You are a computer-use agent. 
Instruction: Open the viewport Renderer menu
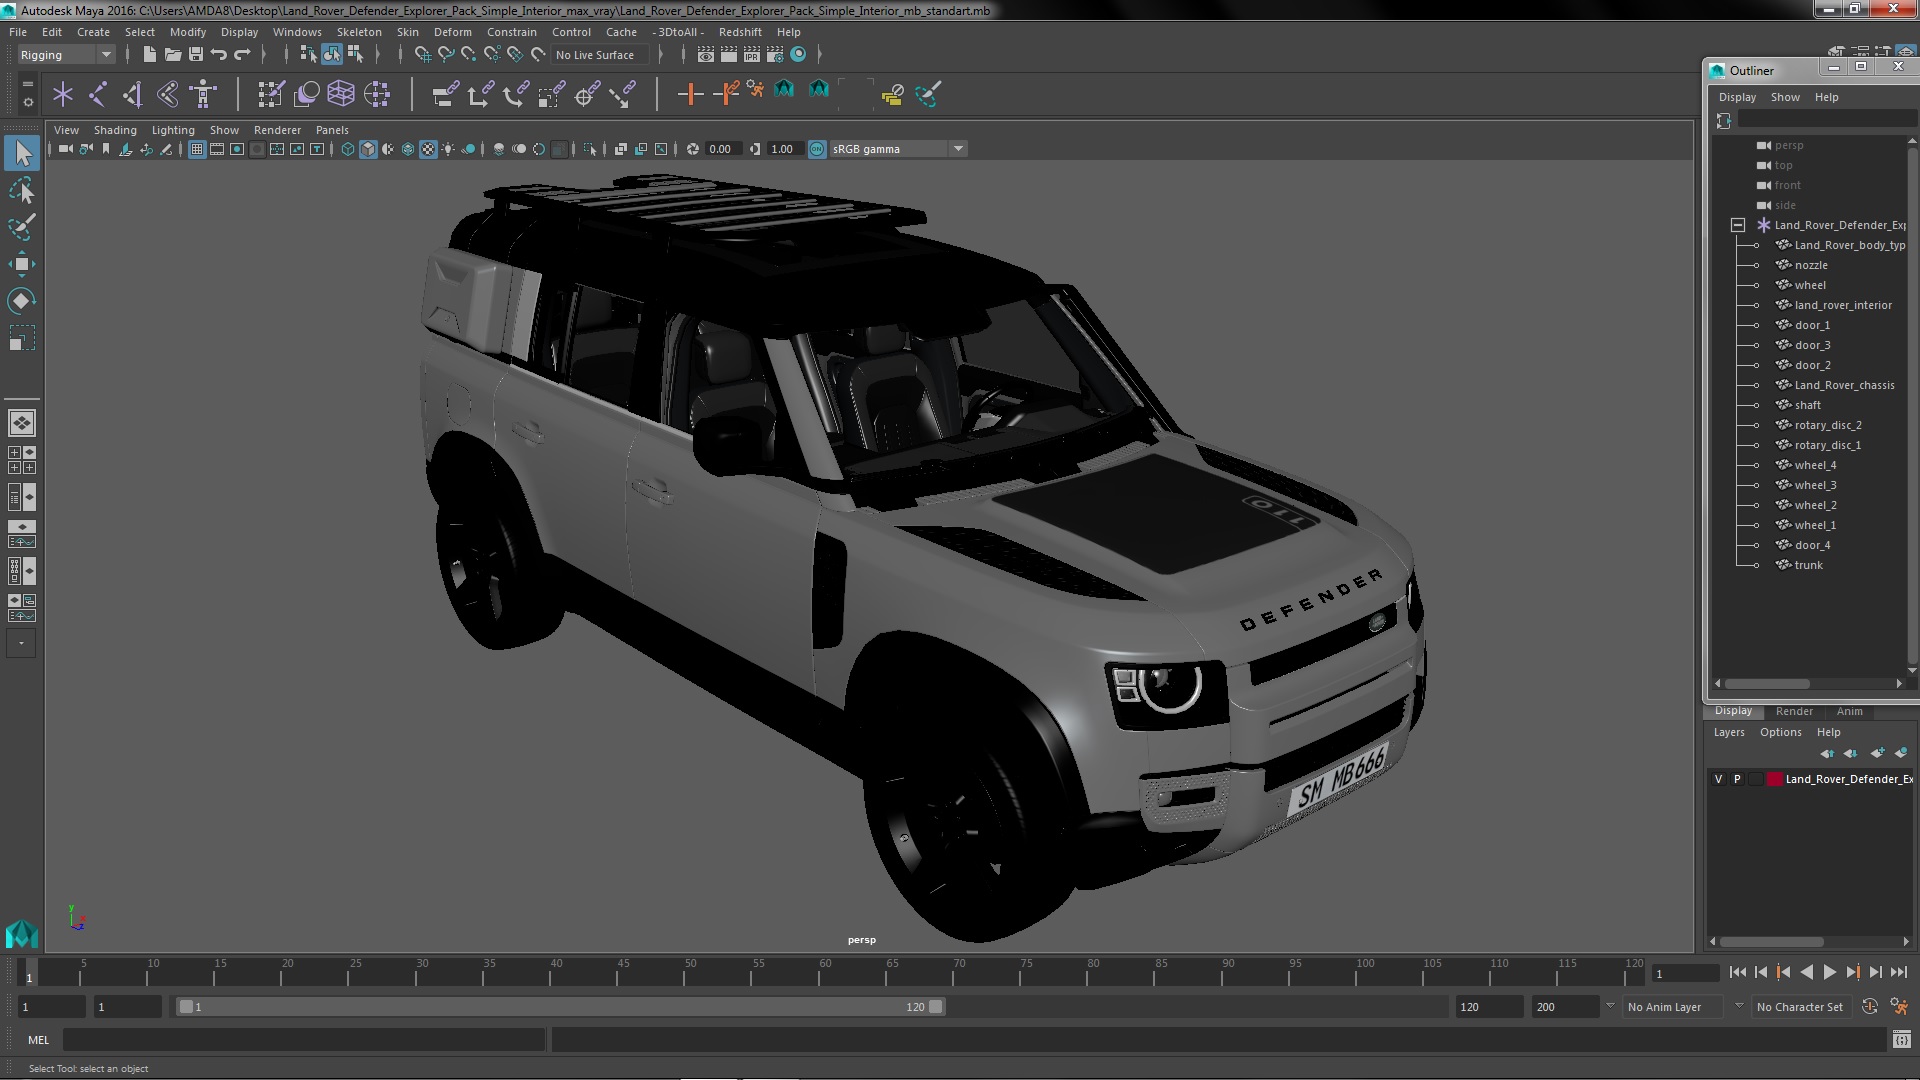[x=277, y=130]
